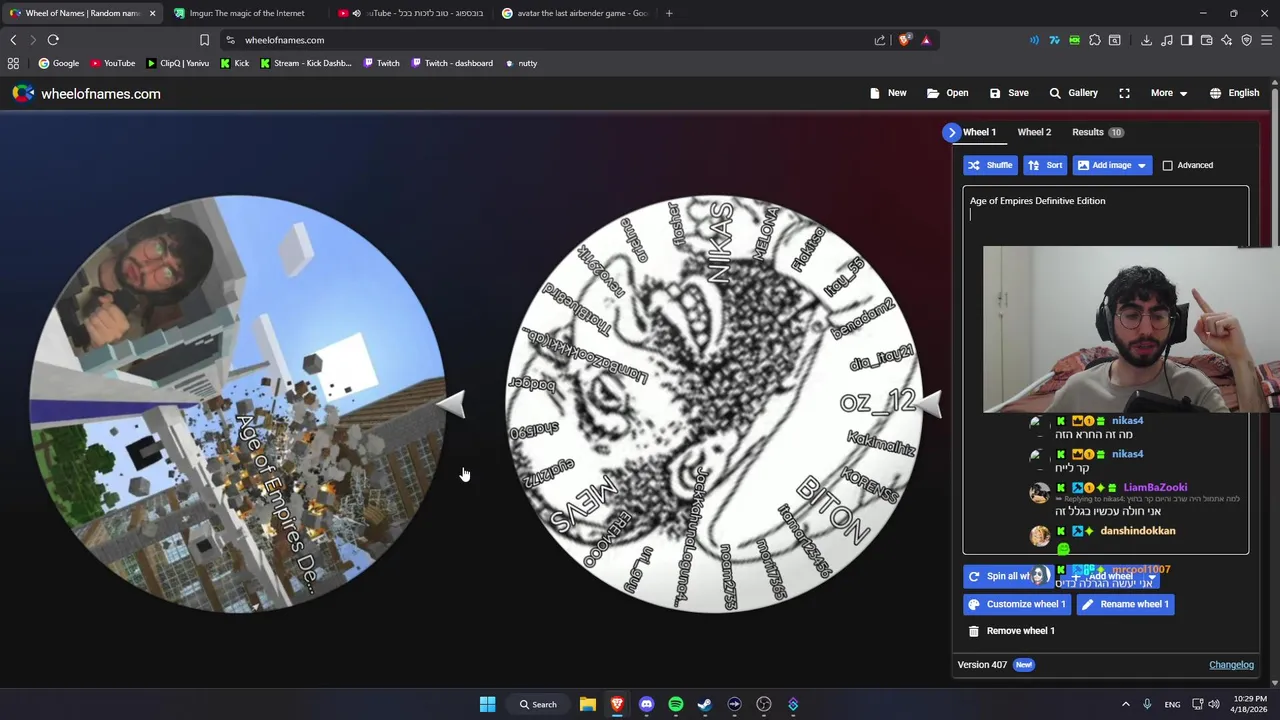Open taskbar Search
This screenshot has height=720, width=1280.
538,704
